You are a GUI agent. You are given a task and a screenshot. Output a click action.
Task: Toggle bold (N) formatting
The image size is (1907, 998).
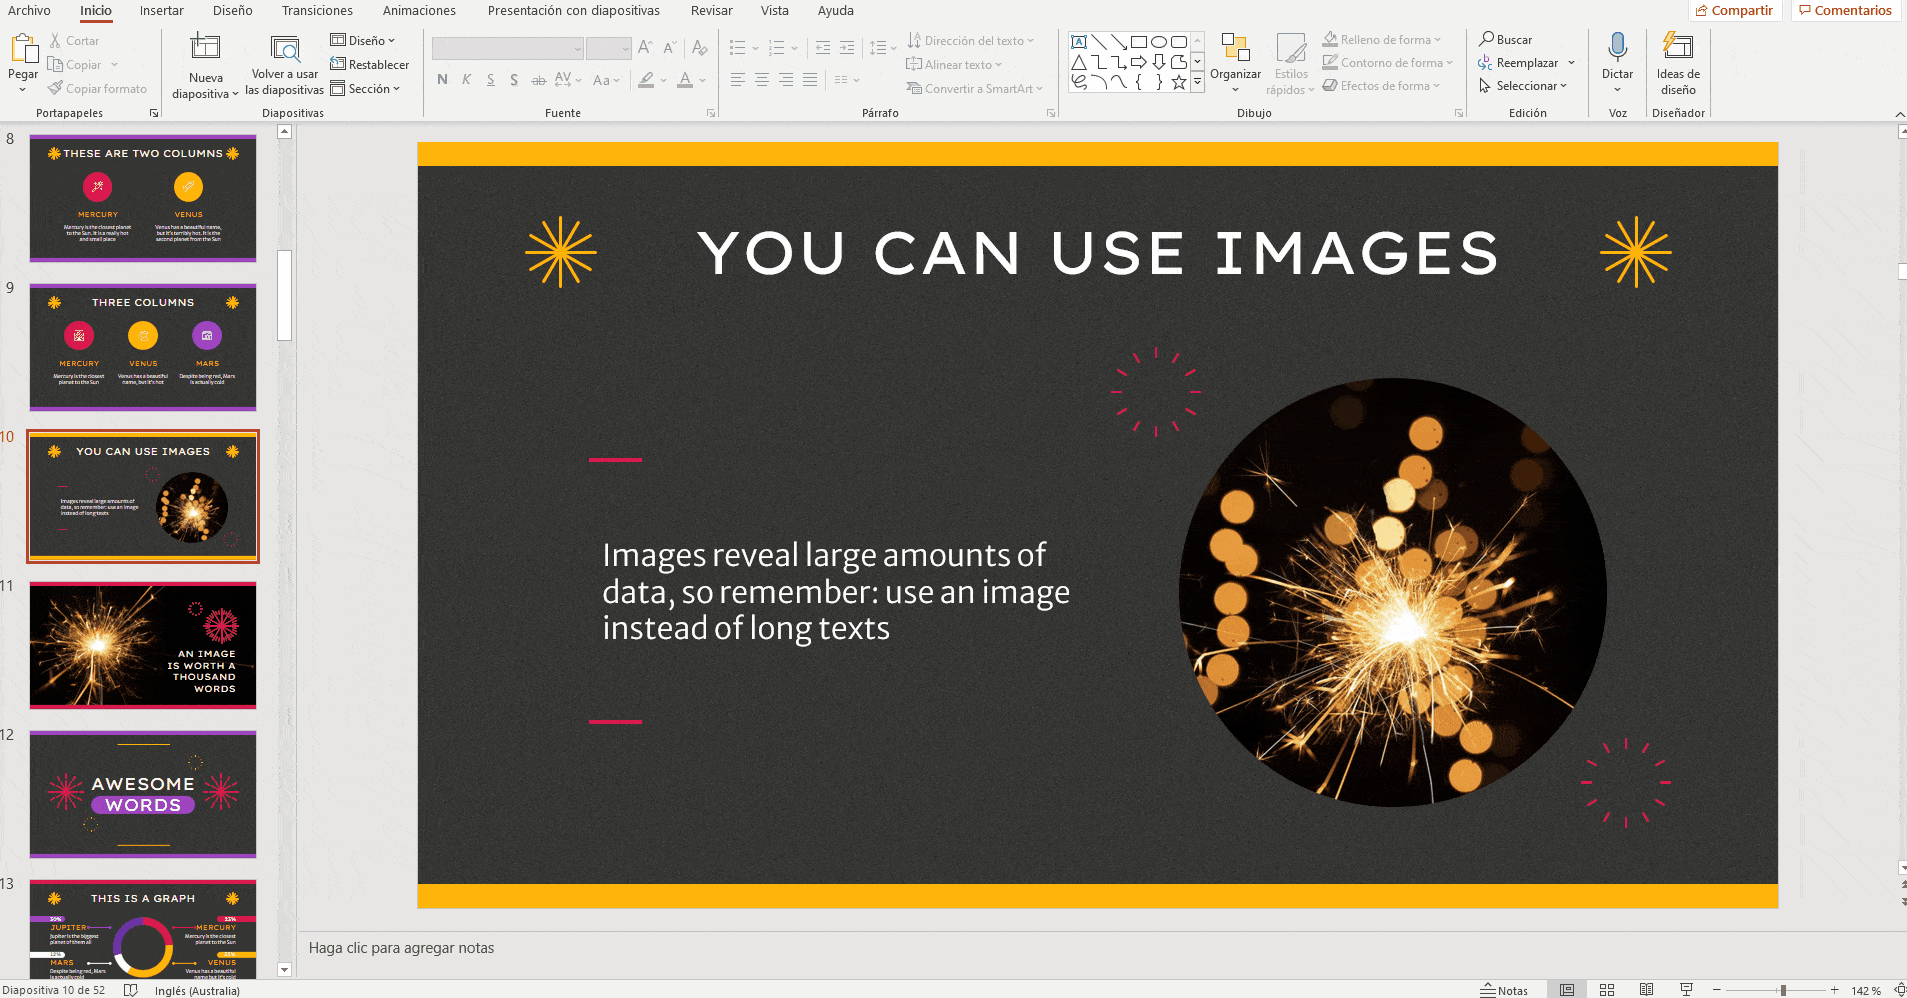[442, 80]
